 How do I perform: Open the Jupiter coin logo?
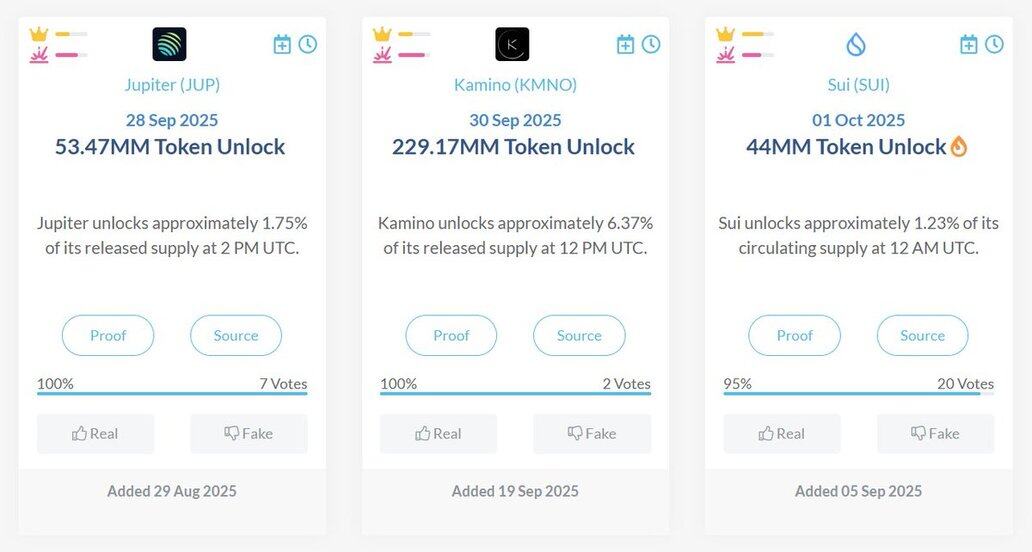pyautogui.click(x=169, y=44)
